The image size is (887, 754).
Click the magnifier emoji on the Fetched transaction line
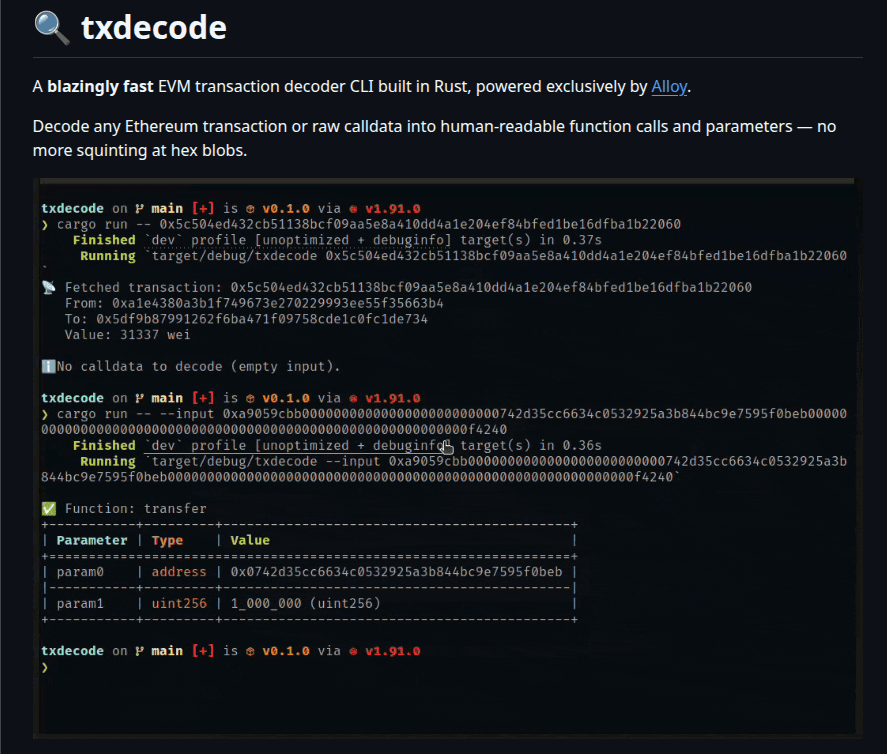[x=46, y=286]
